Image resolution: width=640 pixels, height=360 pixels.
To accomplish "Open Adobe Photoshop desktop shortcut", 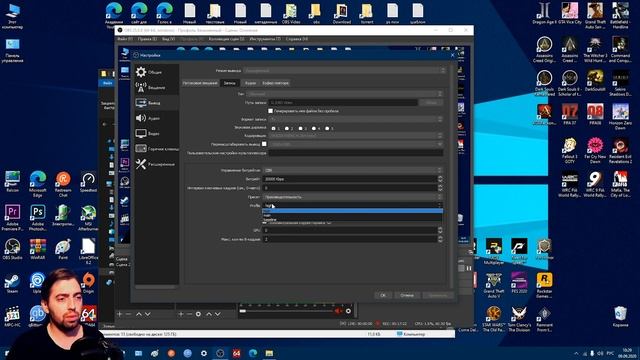I will point(38,217).
